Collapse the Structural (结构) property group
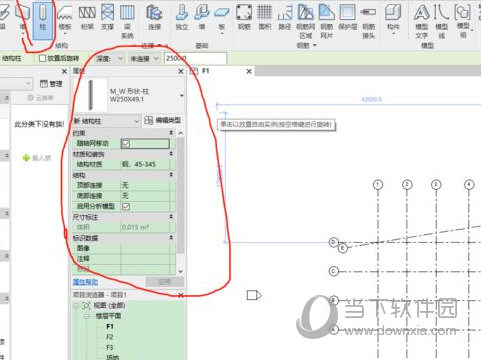Screen dimensions: 481x360 click(x=171, y=175)
